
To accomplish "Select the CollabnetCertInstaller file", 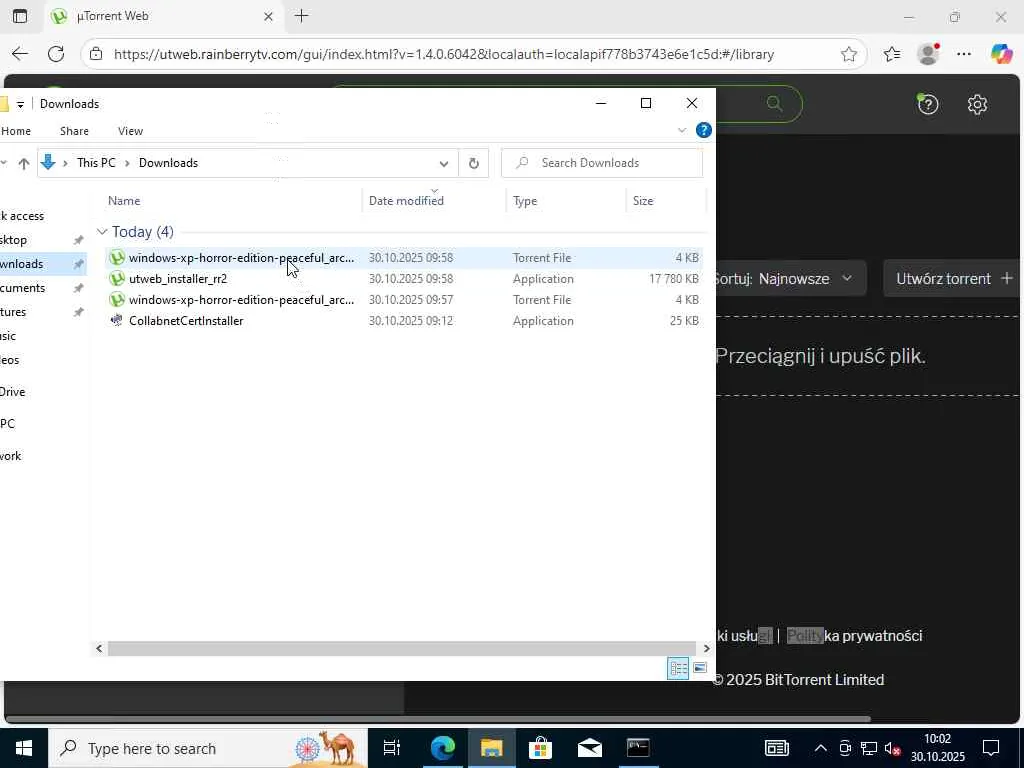I will click(x=404, y=321).
